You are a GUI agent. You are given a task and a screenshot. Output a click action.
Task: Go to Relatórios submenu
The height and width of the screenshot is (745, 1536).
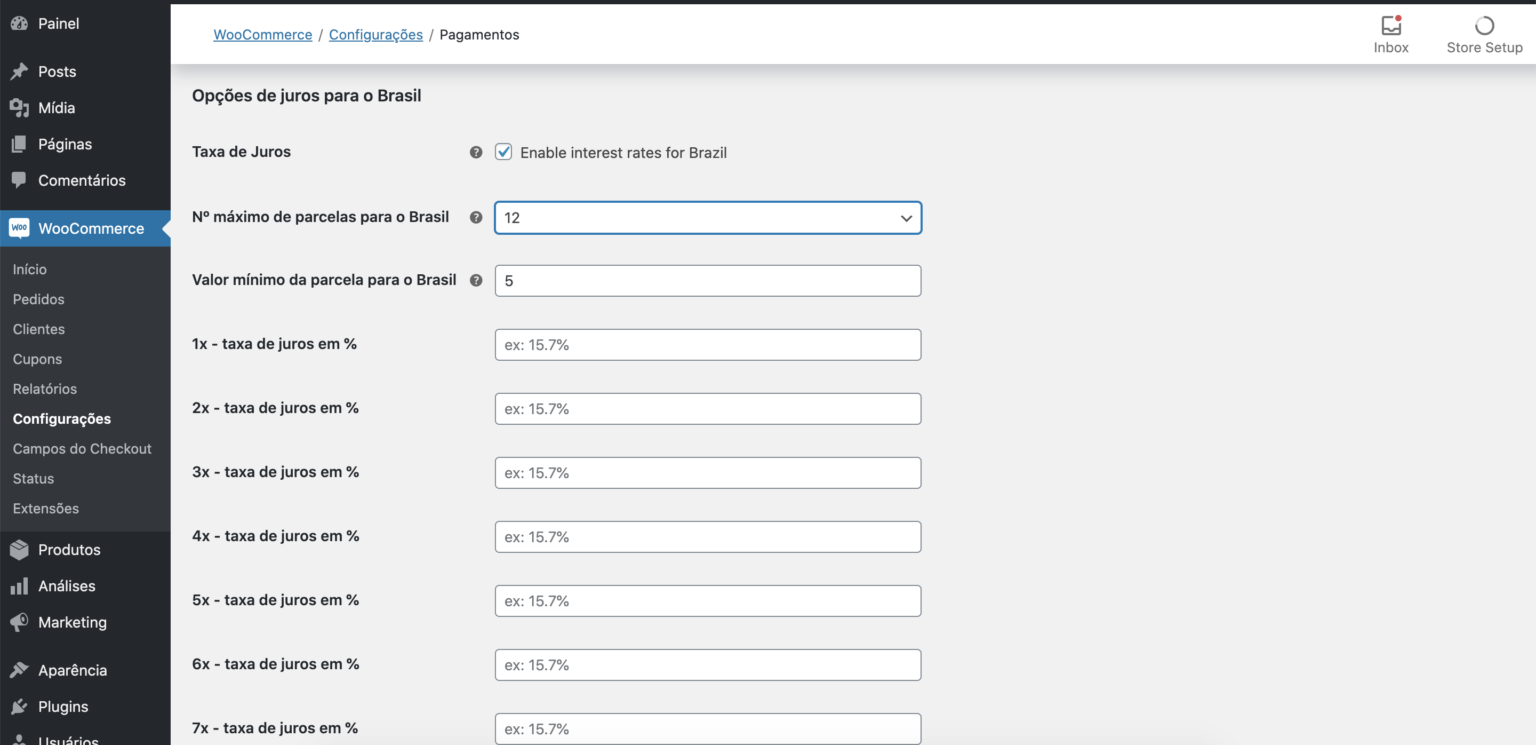(45, 389)
